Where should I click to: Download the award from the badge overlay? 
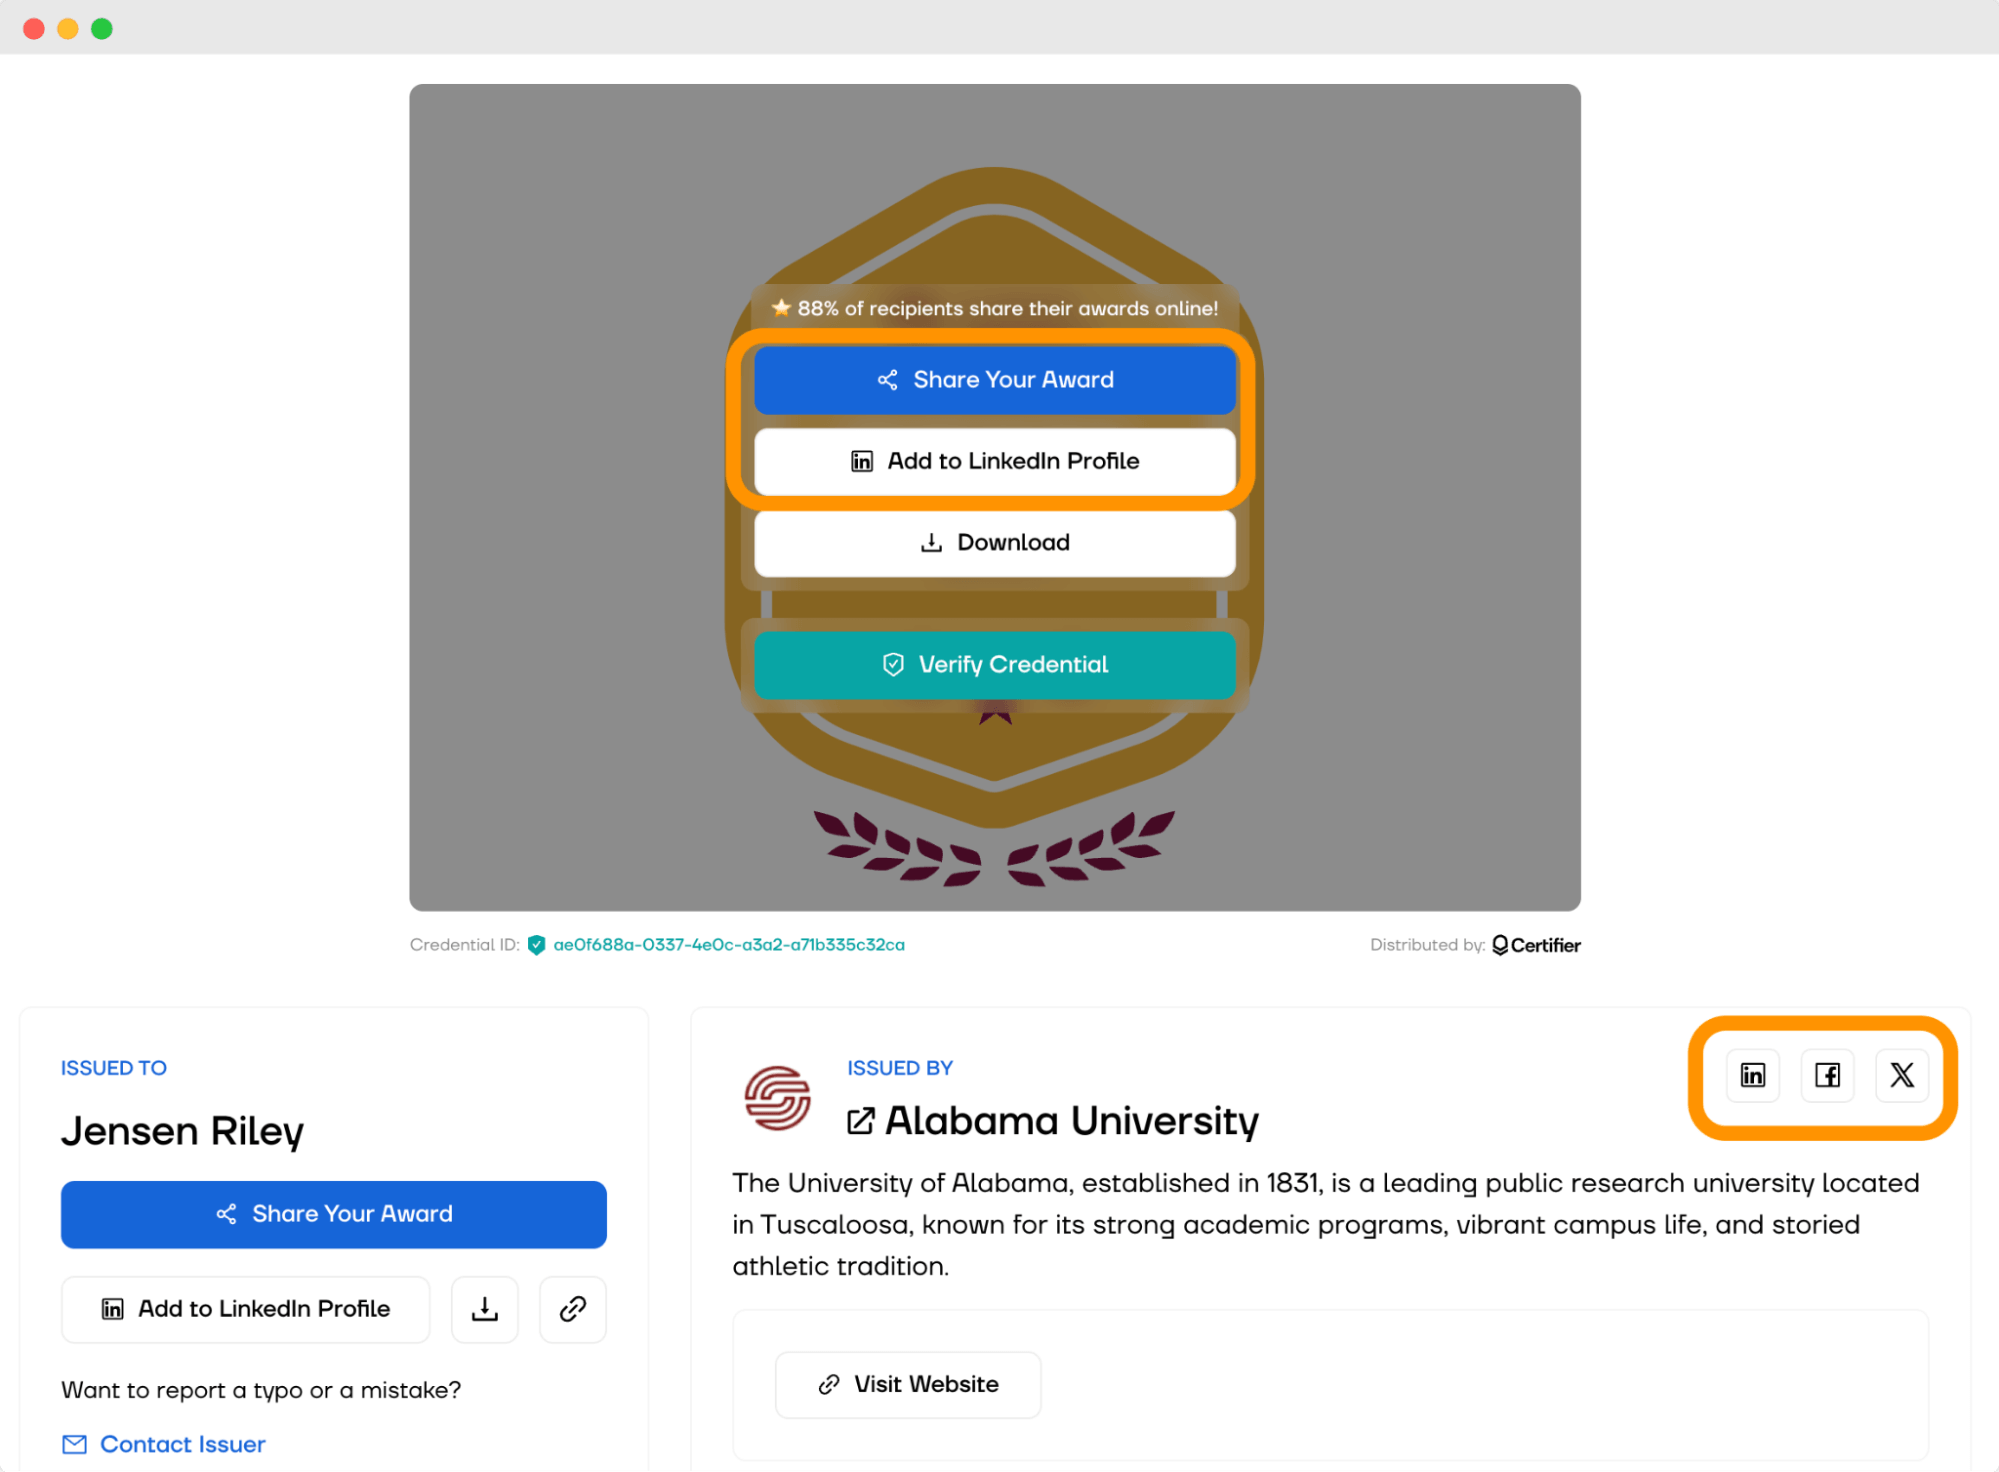pyautogui.click(x=995, y=543)
